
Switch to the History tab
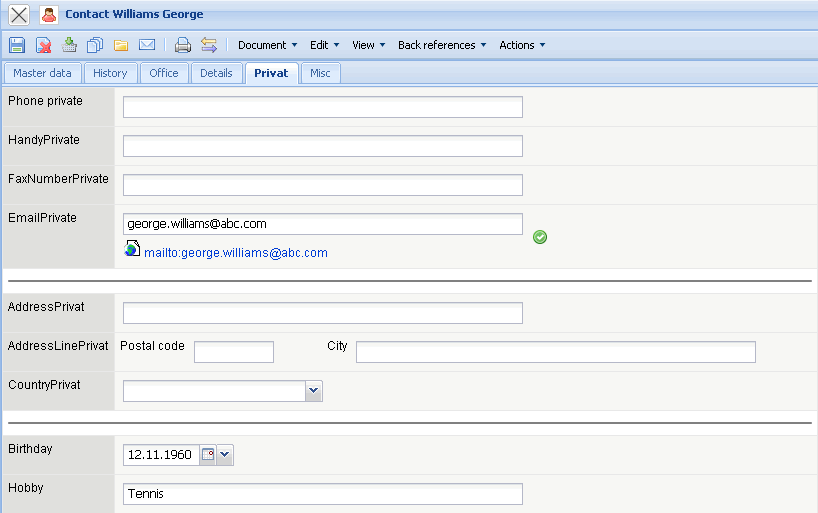tap(110, 73)
